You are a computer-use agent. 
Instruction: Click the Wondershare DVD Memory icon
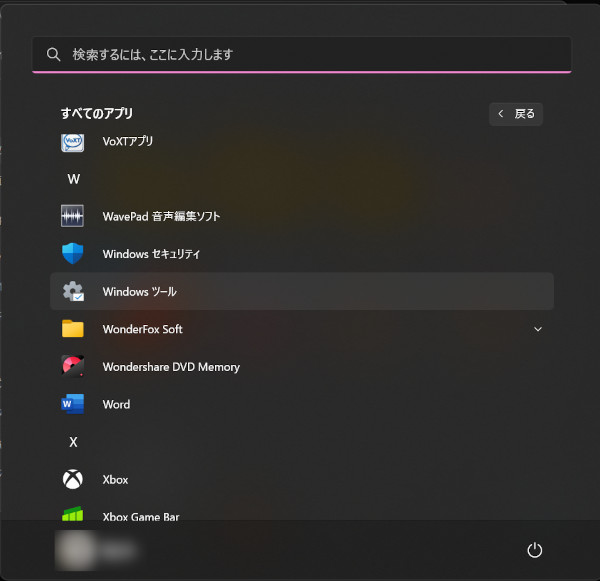73,366
